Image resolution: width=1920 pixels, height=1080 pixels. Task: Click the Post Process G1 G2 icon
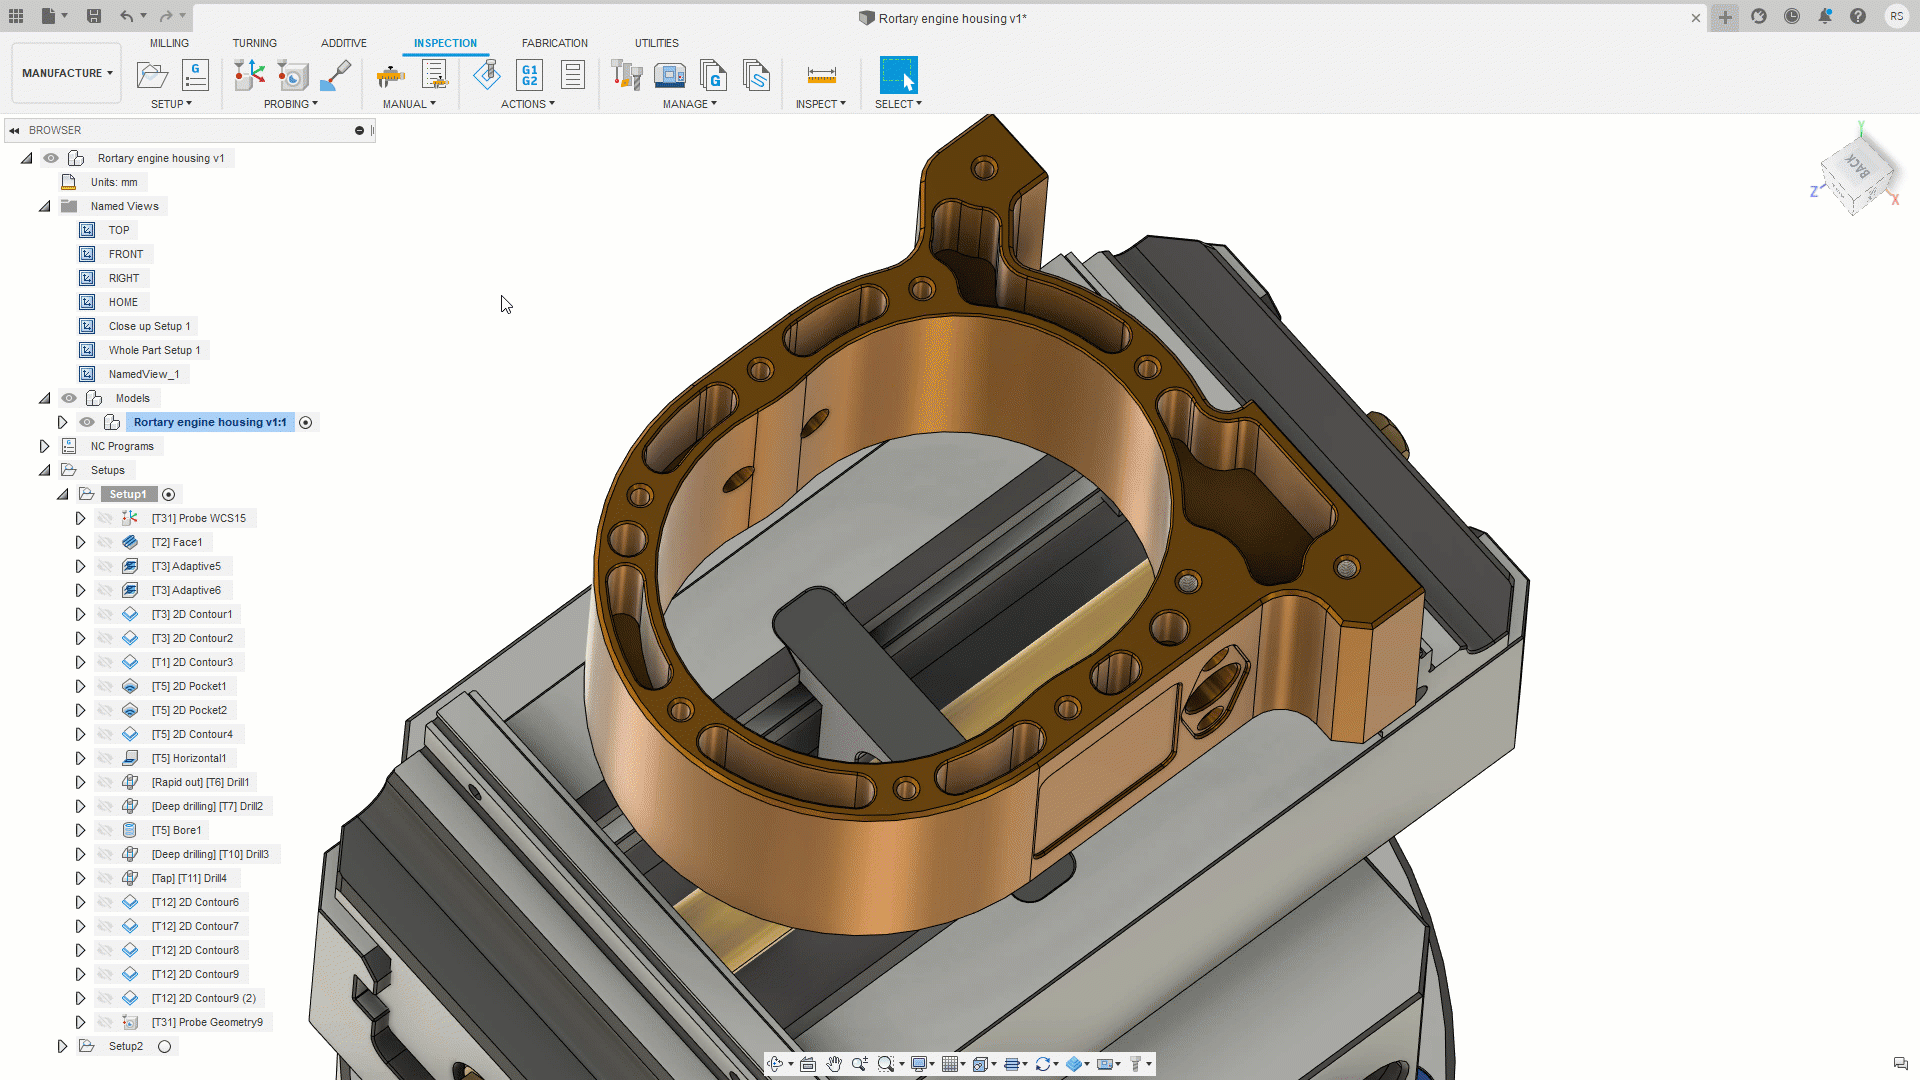529,75
